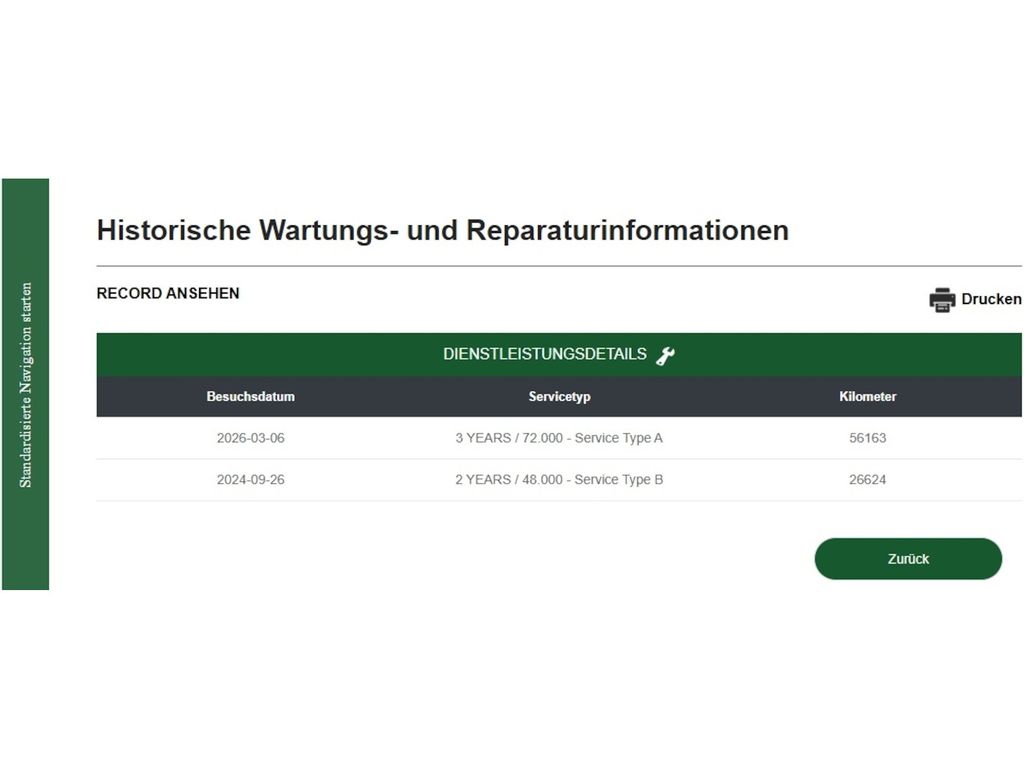Click the printer icon
Screen dimensions: 1024x768
click(942, 300)
